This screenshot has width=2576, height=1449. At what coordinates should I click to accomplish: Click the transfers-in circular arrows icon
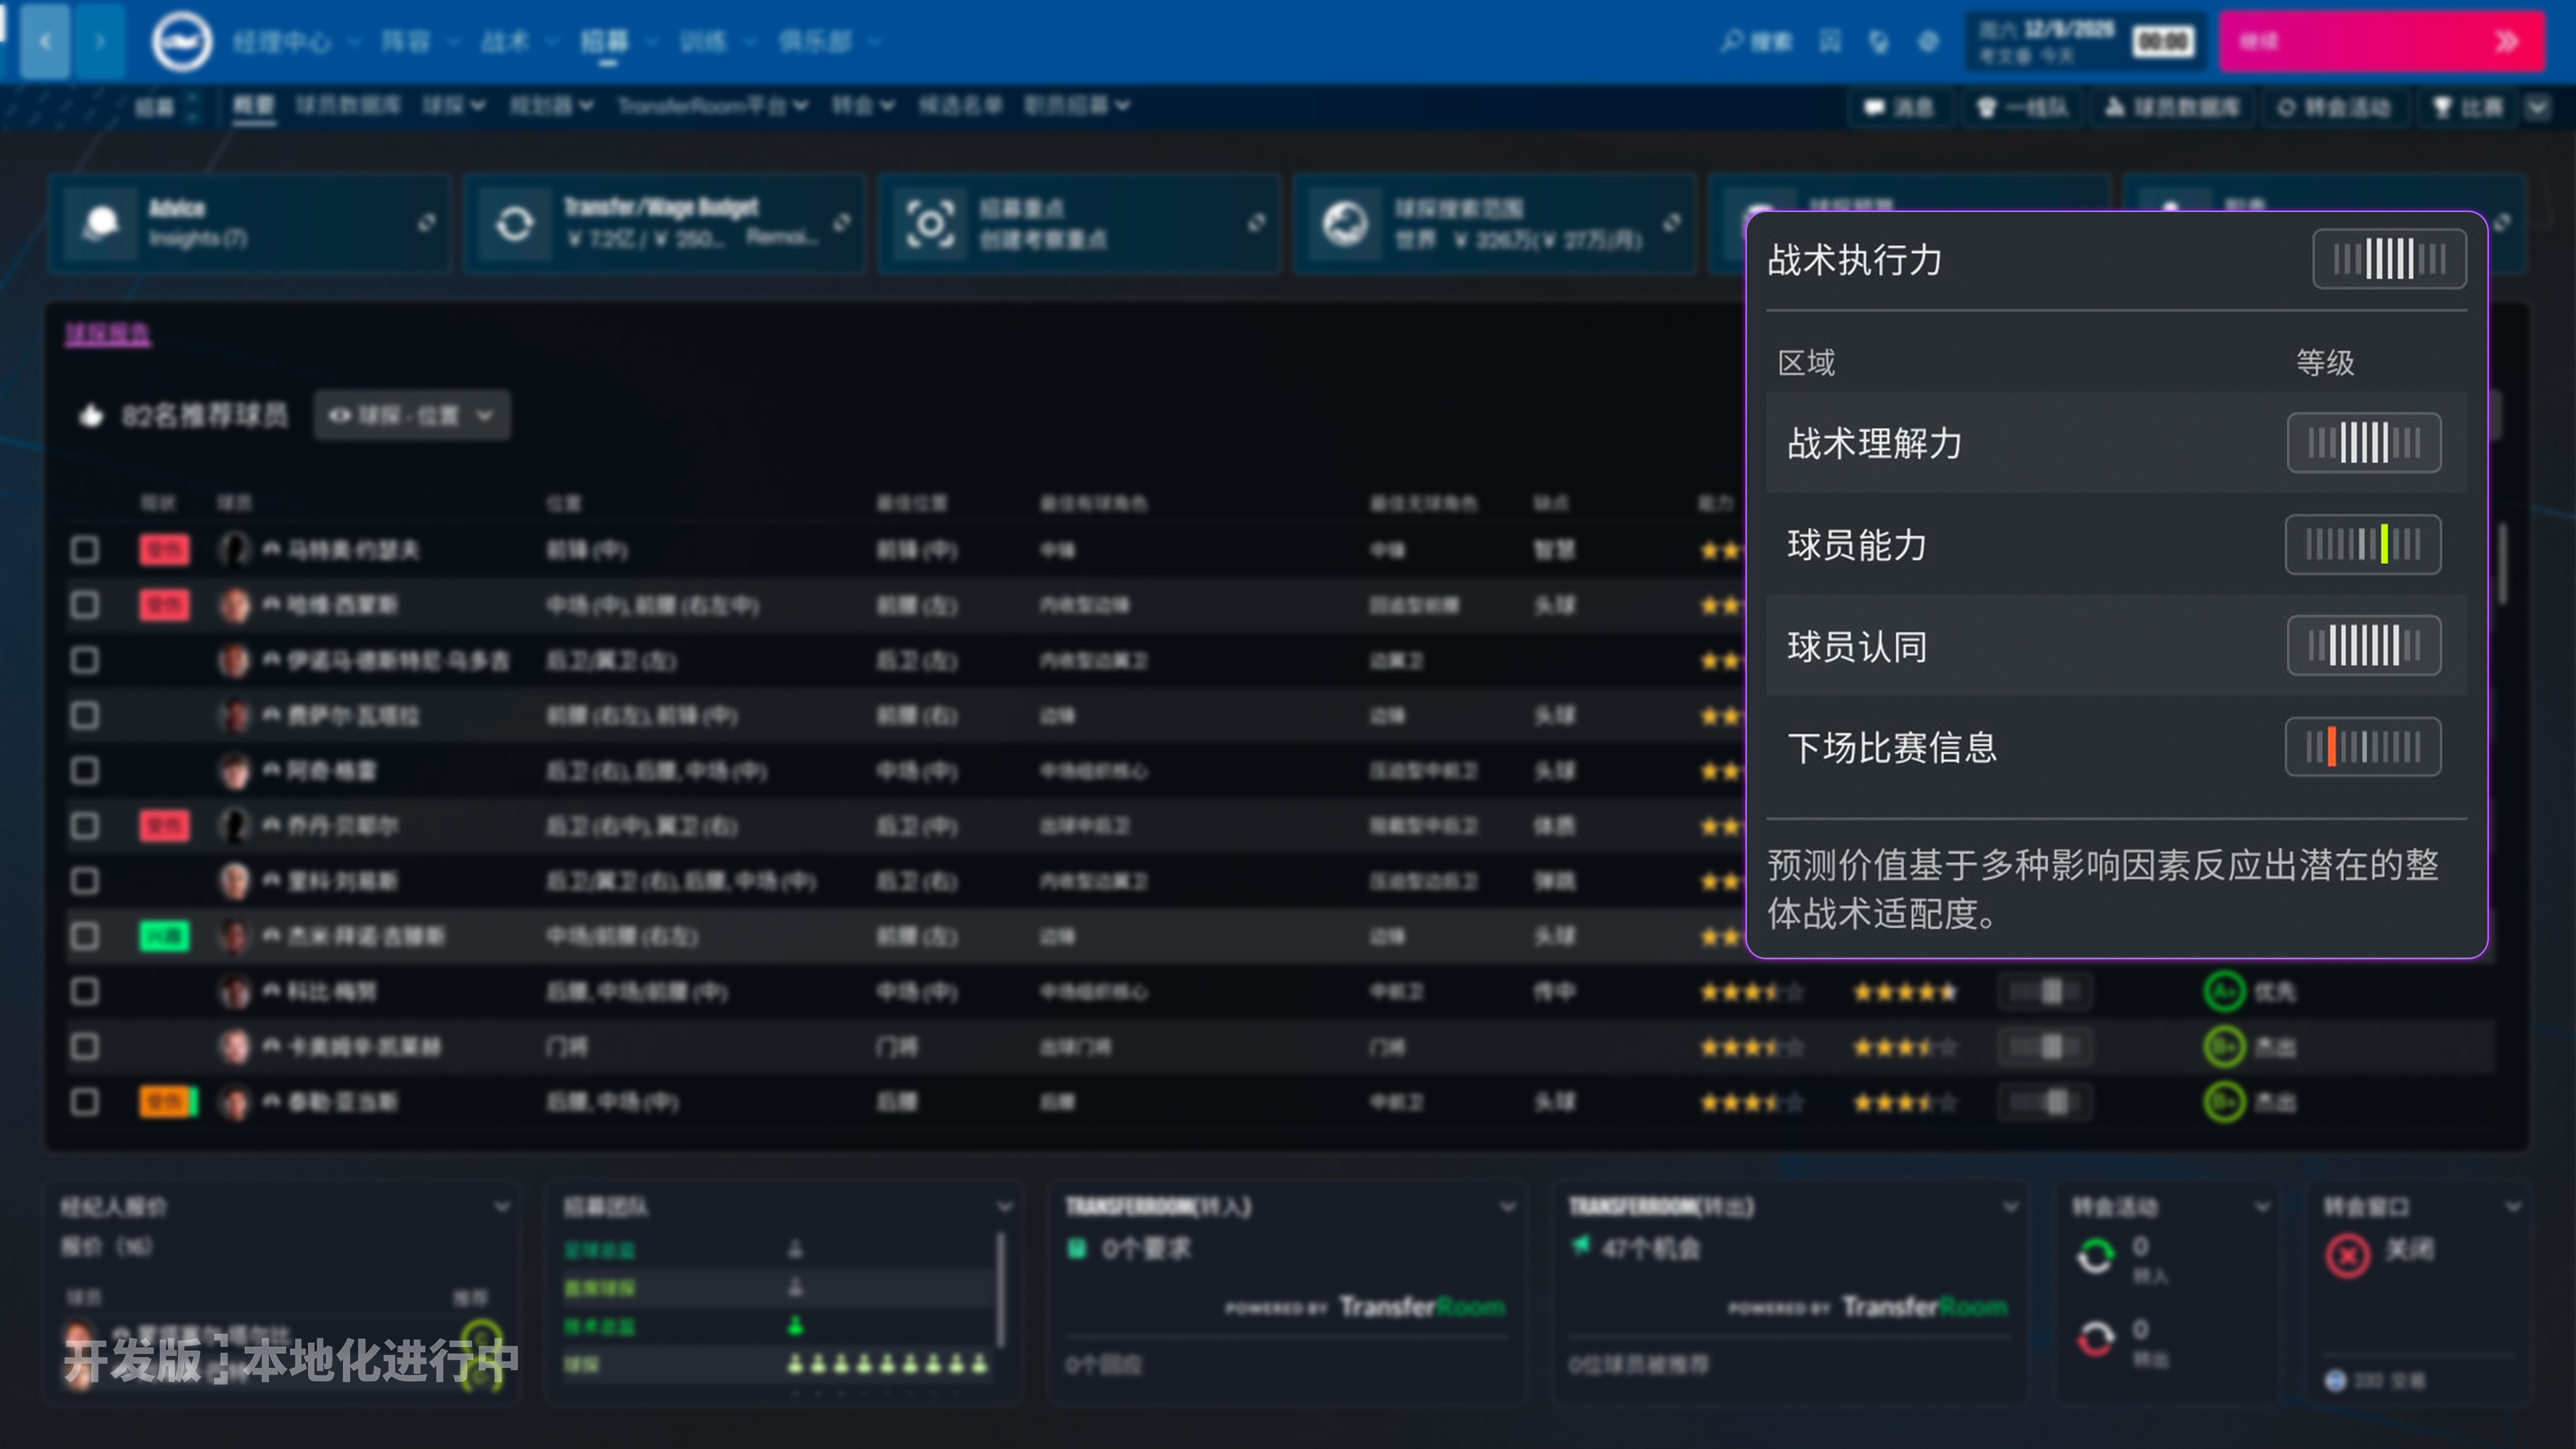click(2096, 1256)
